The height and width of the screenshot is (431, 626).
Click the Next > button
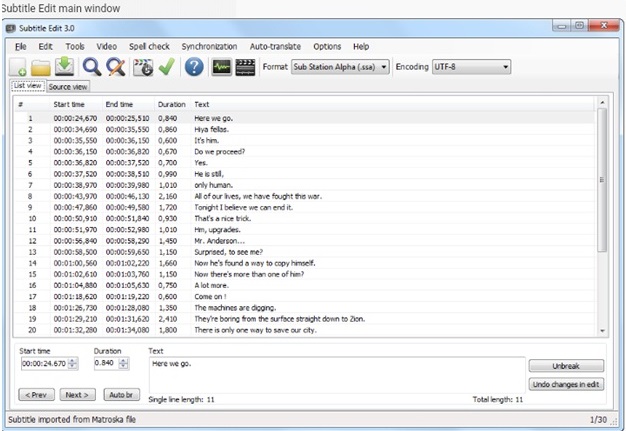point(76,395)
